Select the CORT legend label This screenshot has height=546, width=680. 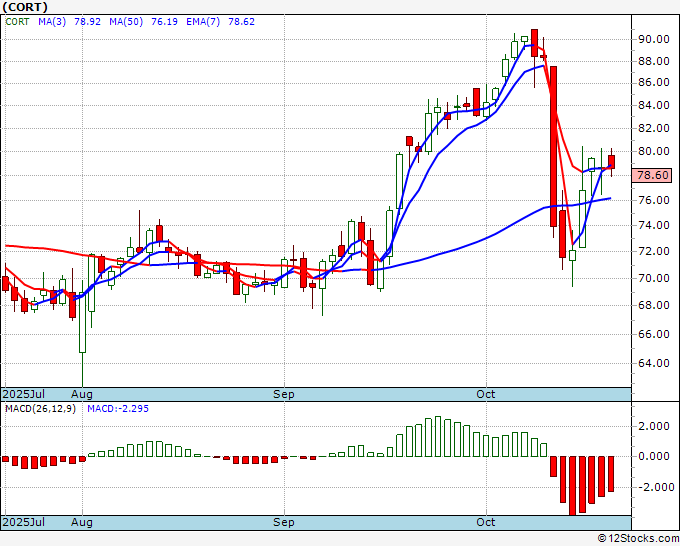click(x=17, y=22)
